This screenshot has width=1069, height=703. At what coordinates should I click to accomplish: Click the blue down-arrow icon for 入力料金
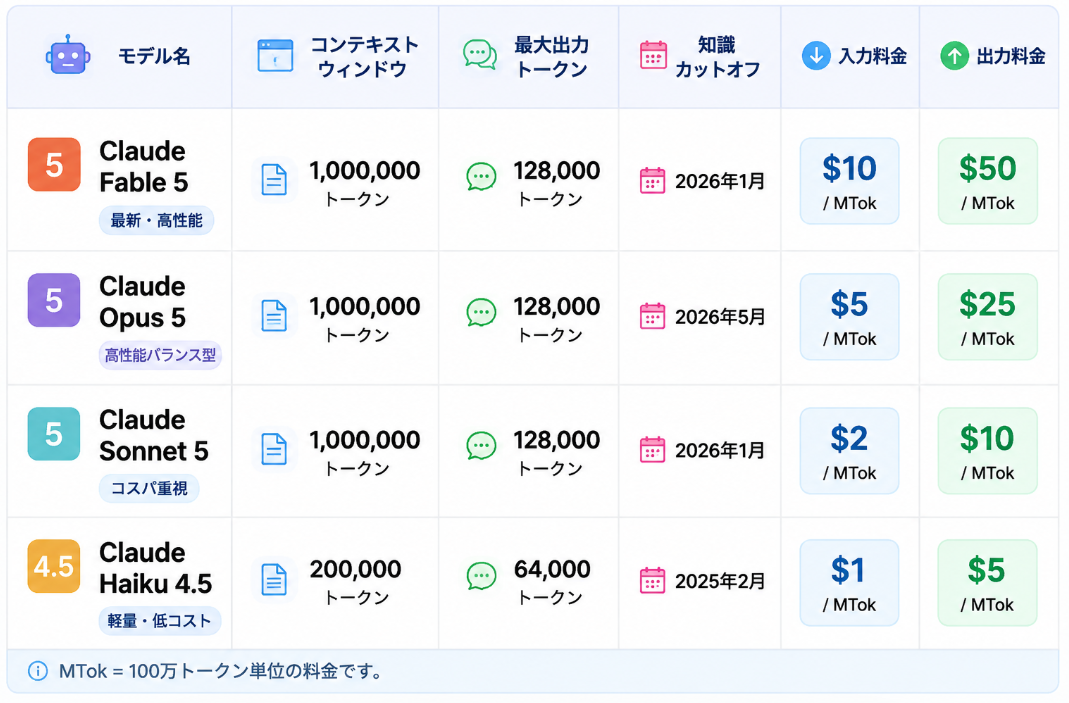[x=816, y=56]
